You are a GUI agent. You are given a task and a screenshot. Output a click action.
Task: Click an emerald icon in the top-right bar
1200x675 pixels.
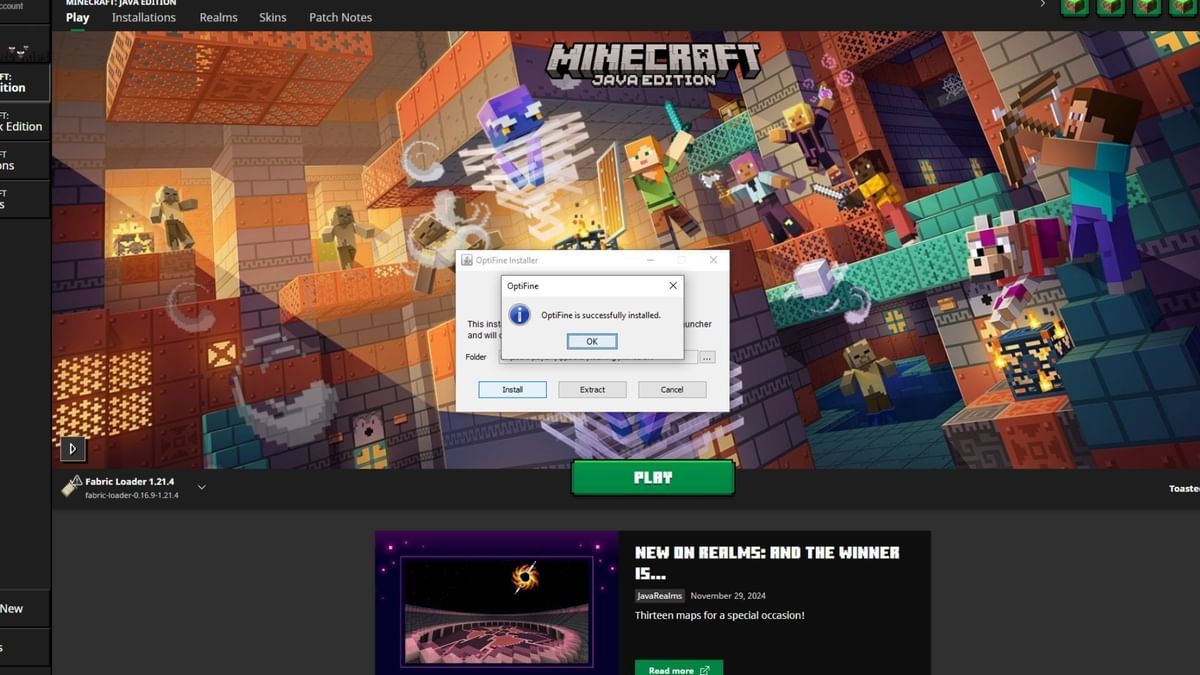1075,8
